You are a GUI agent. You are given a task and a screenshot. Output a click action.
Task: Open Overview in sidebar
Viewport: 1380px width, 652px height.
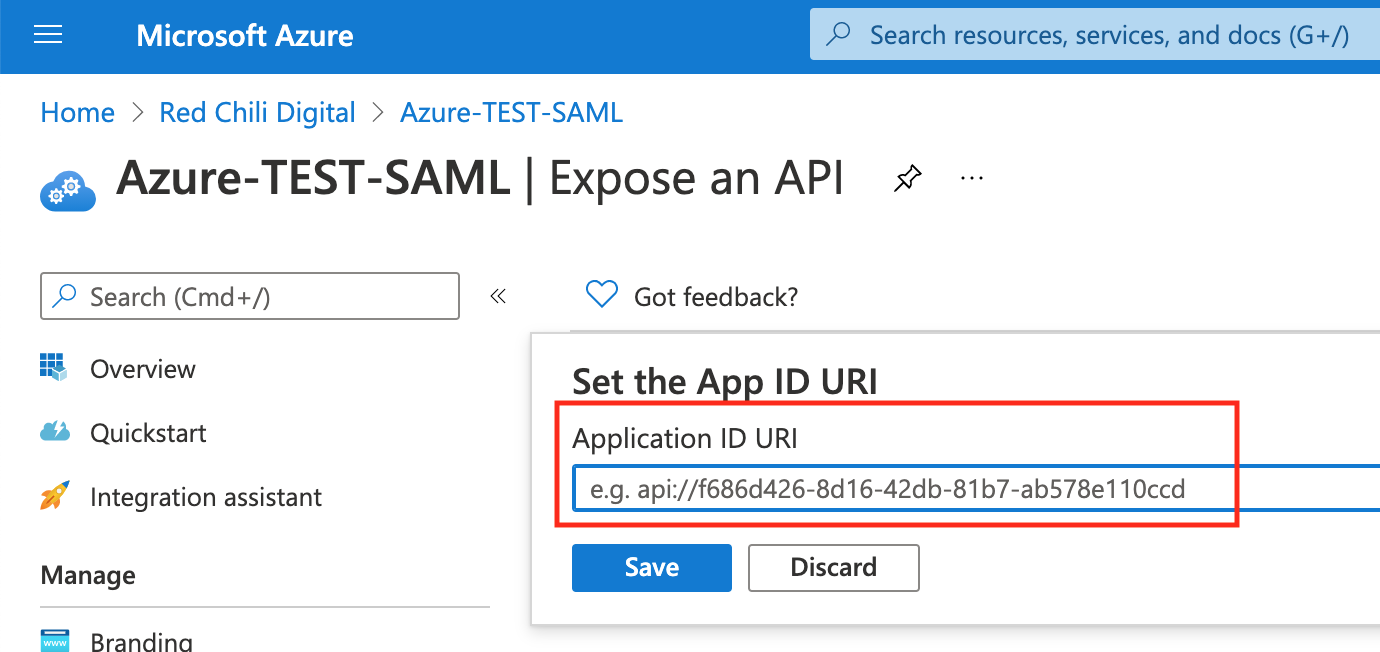(x=143, y=369)
